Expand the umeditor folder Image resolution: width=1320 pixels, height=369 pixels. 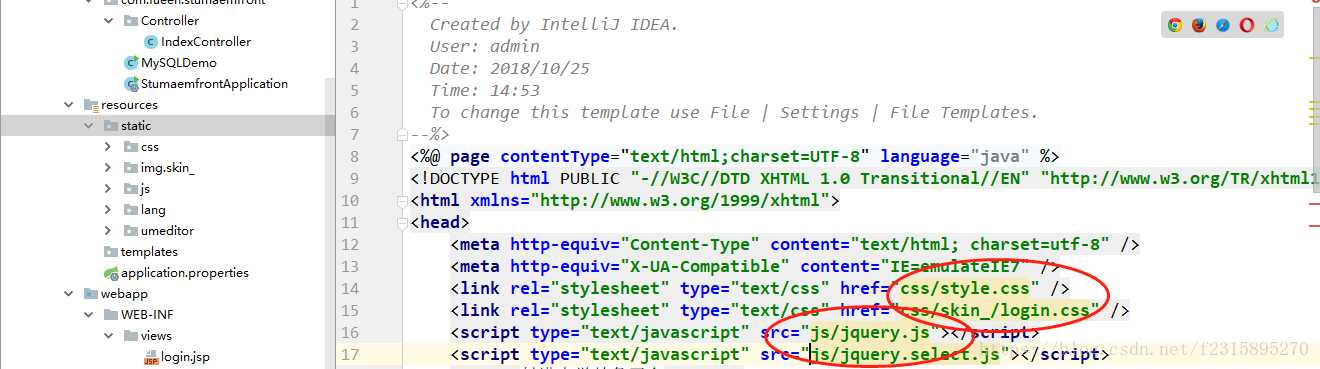coord(108,231)
